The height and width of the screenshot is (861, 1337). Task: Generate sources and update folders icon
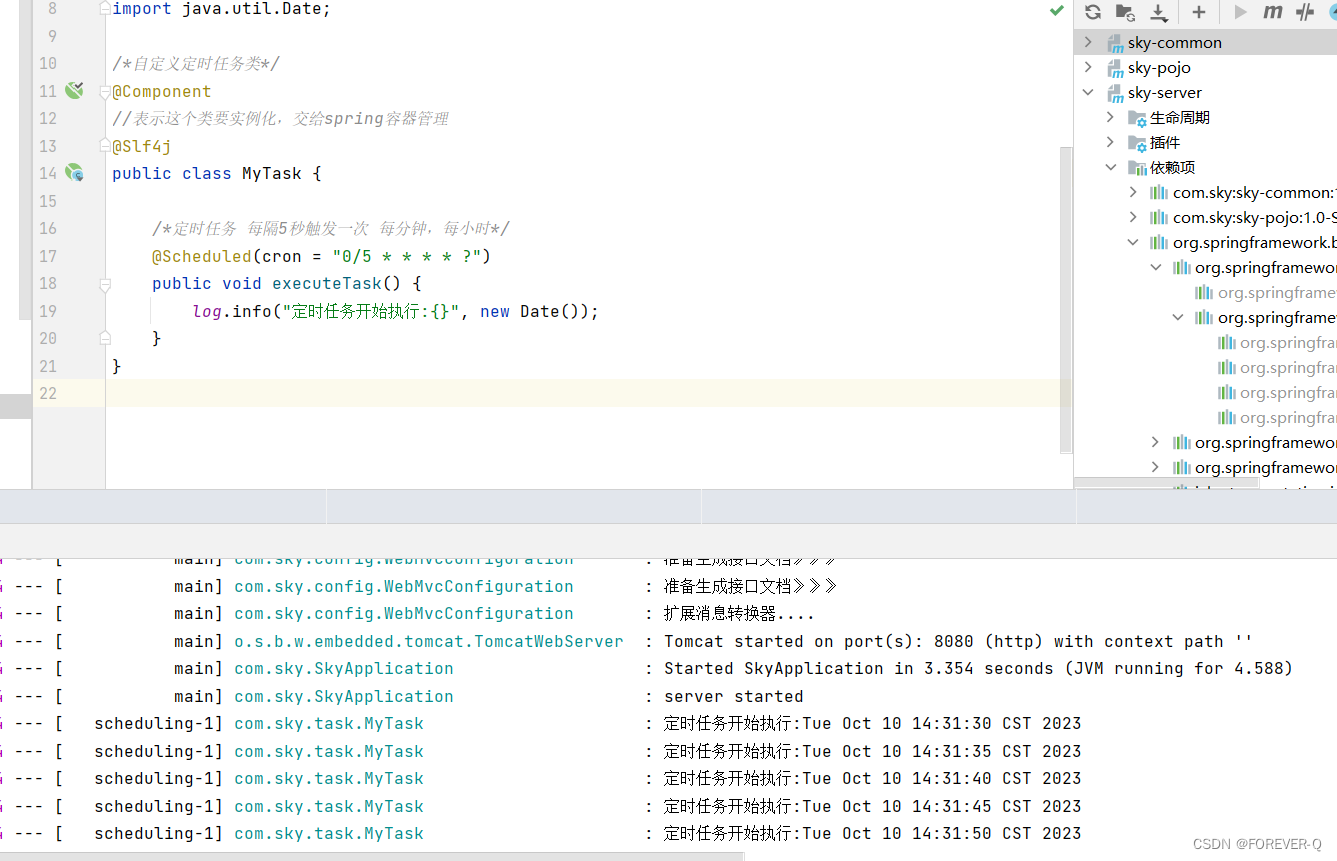coord(1125,12)
